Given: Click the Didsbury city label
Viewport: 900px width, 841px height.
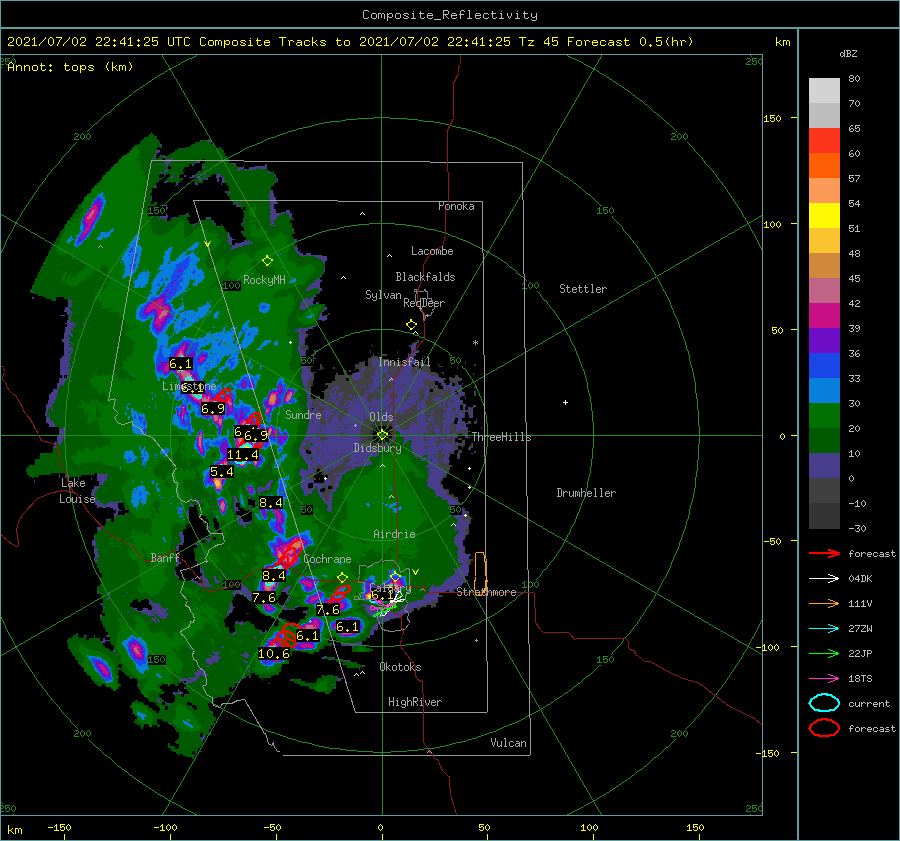Looking at the screenshot, I should (377, 448).
